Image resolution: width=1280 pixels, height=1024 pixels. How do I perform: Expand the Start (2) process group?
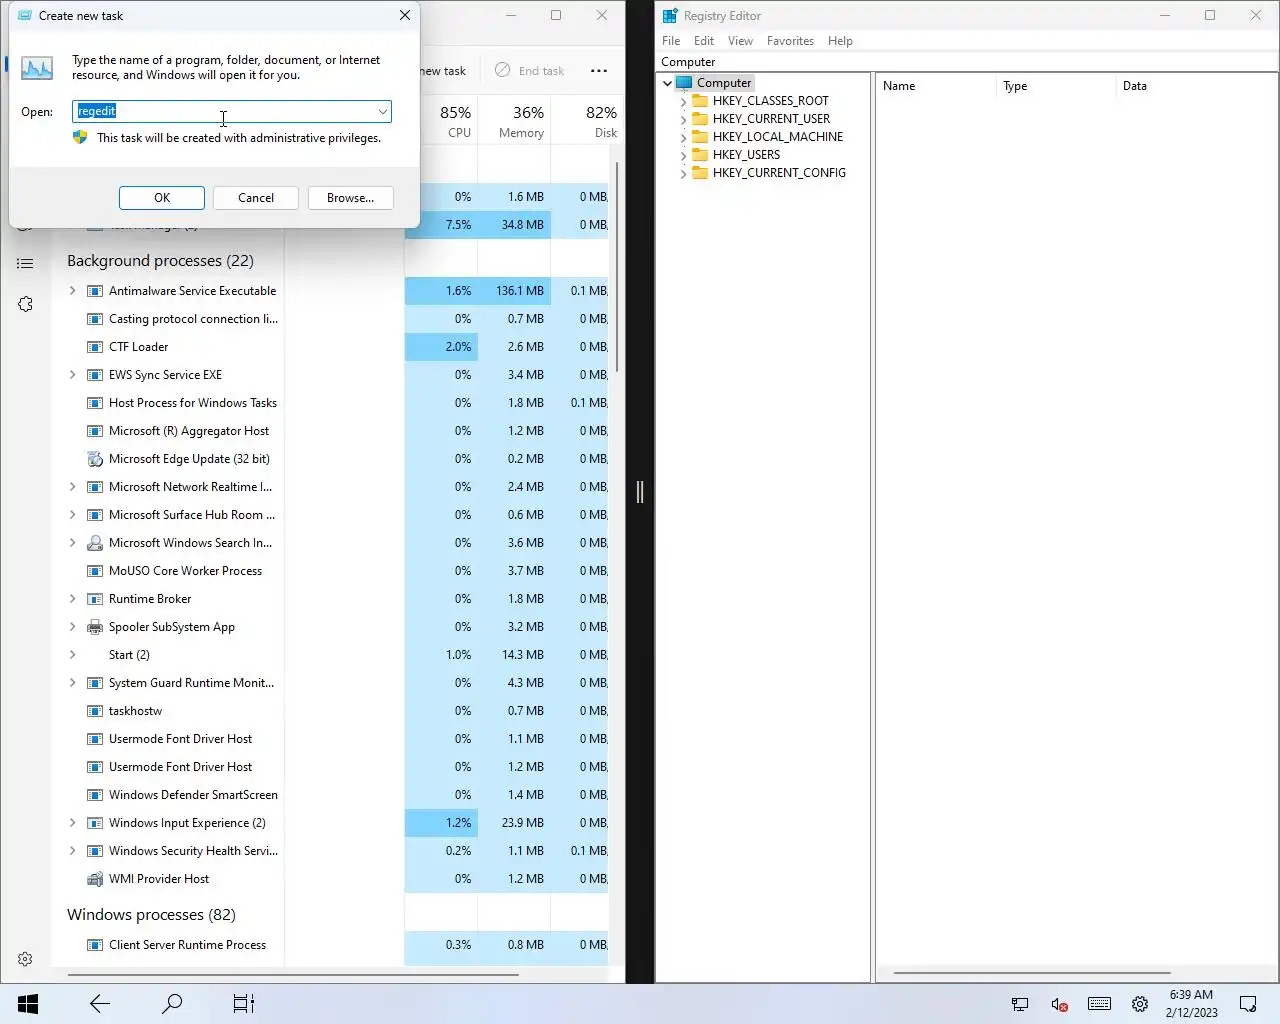72,655
